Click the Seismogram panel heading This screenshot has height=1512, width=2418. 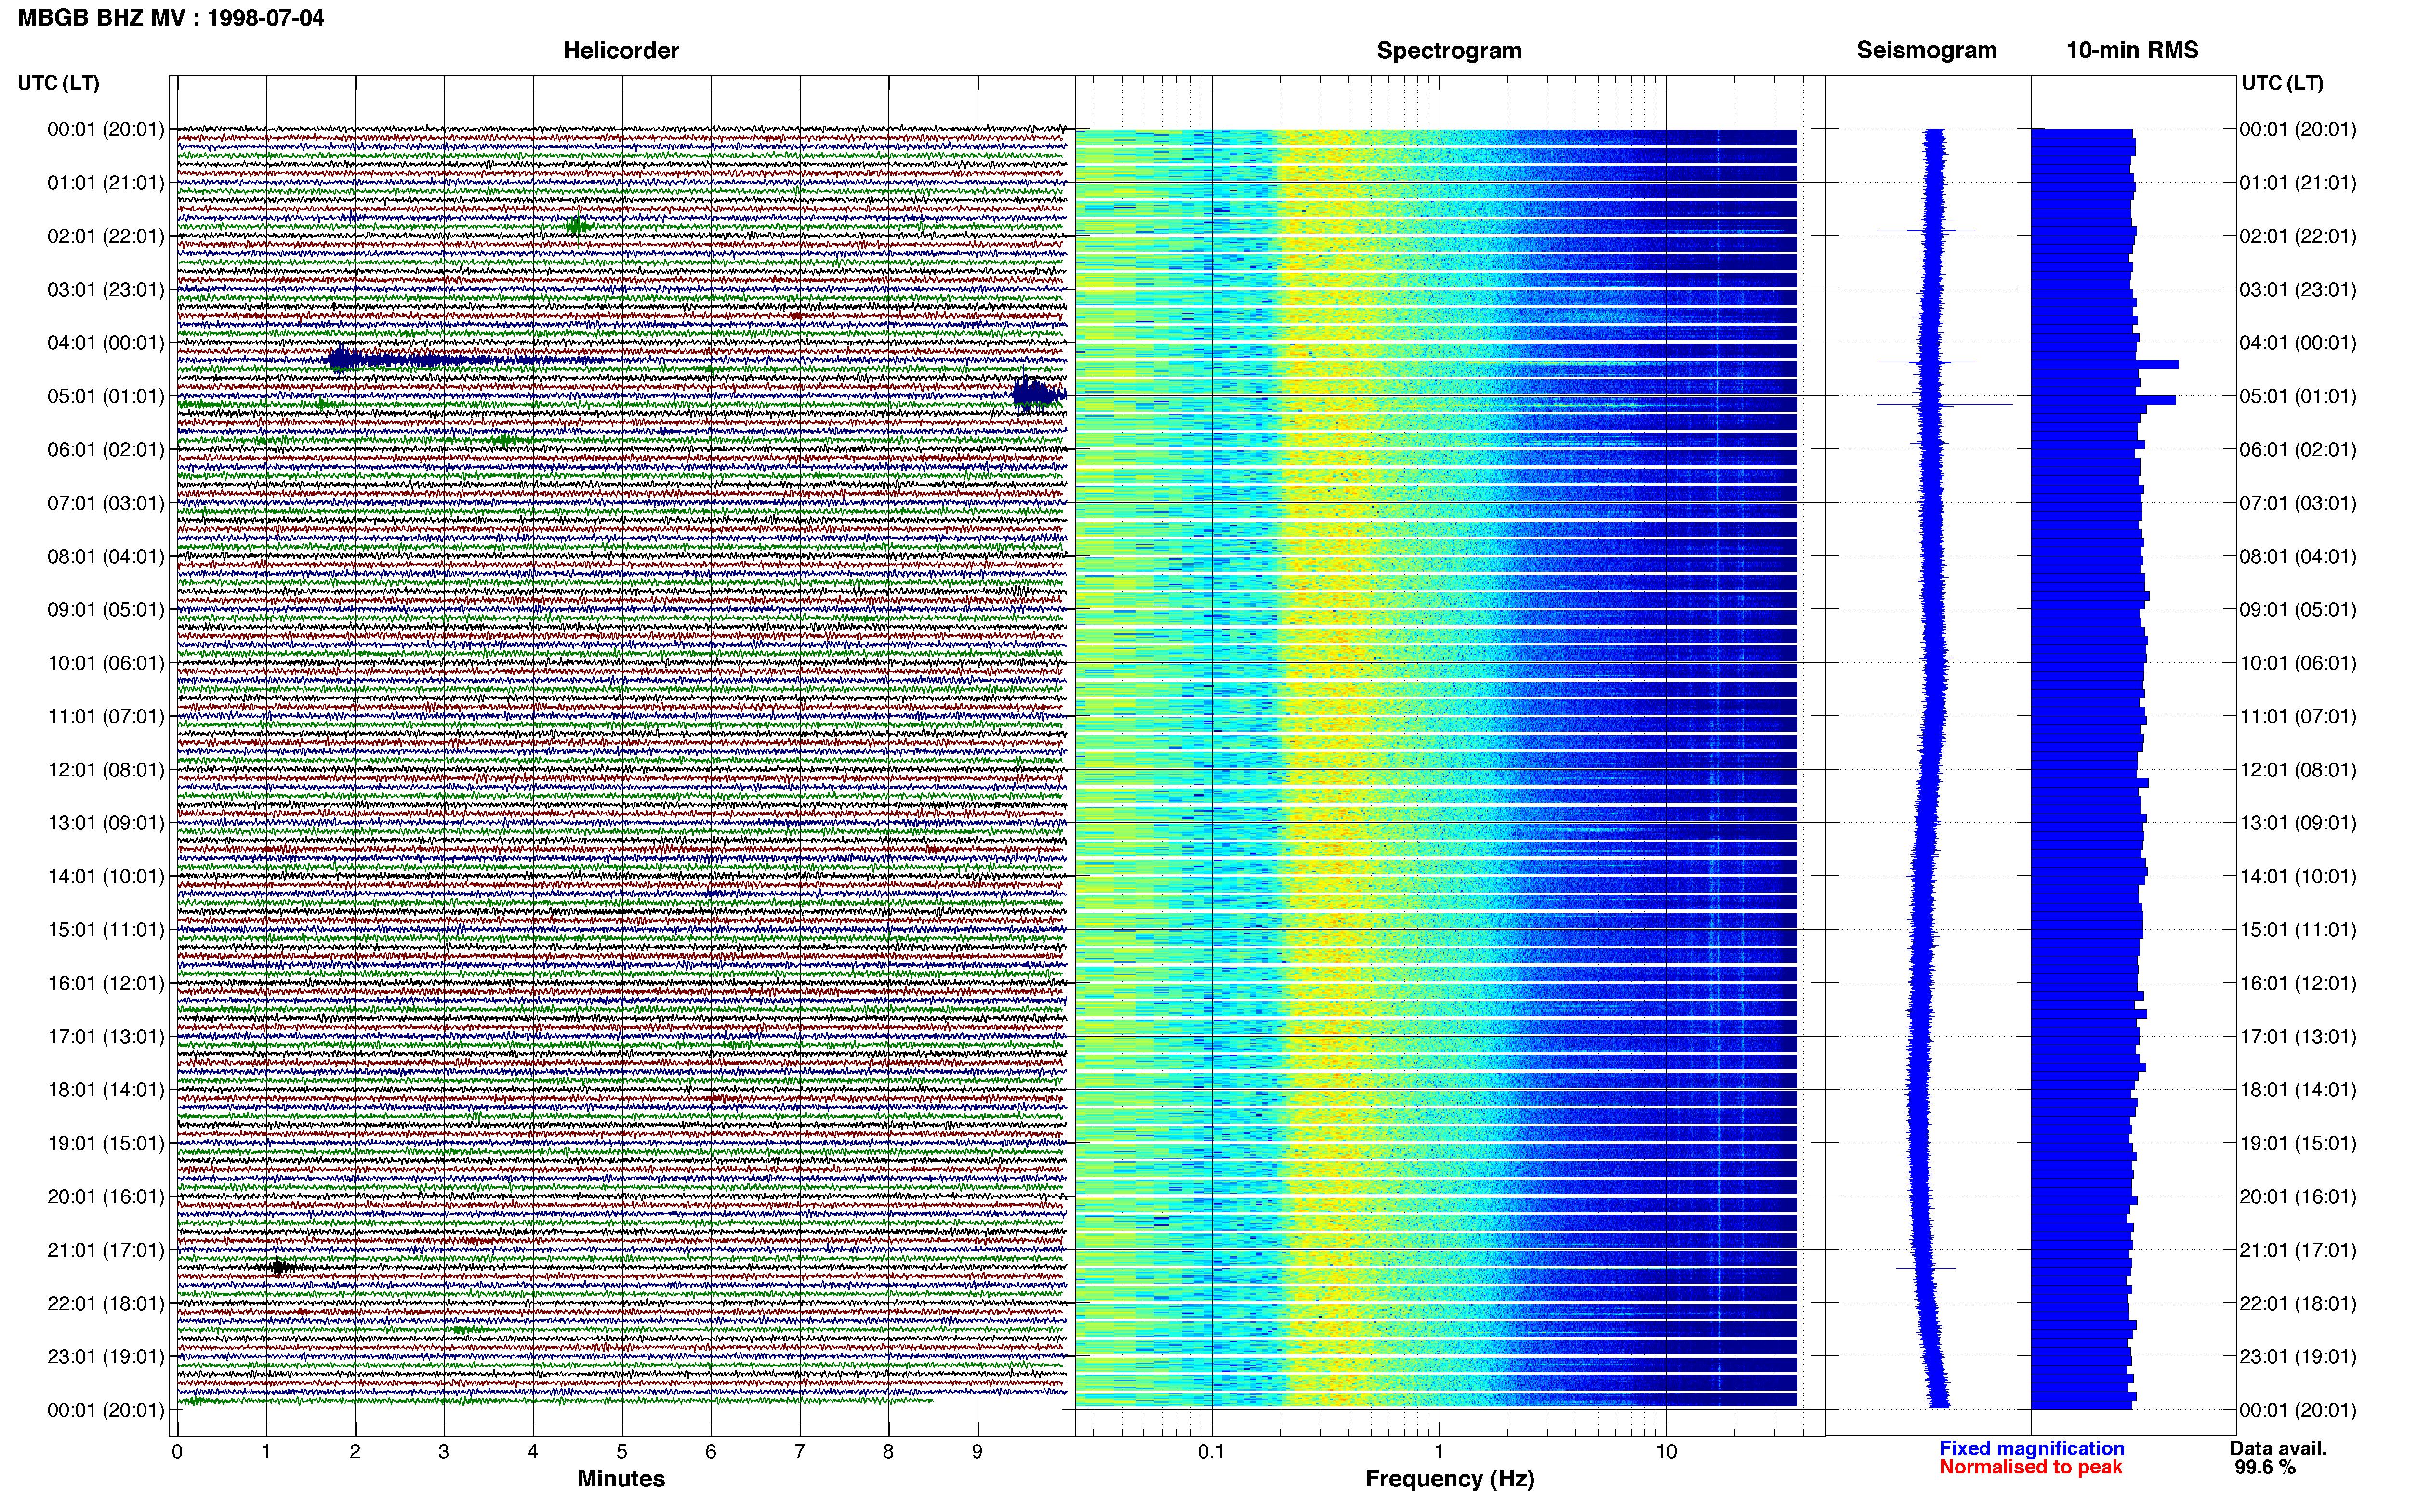pos(1926,50)
